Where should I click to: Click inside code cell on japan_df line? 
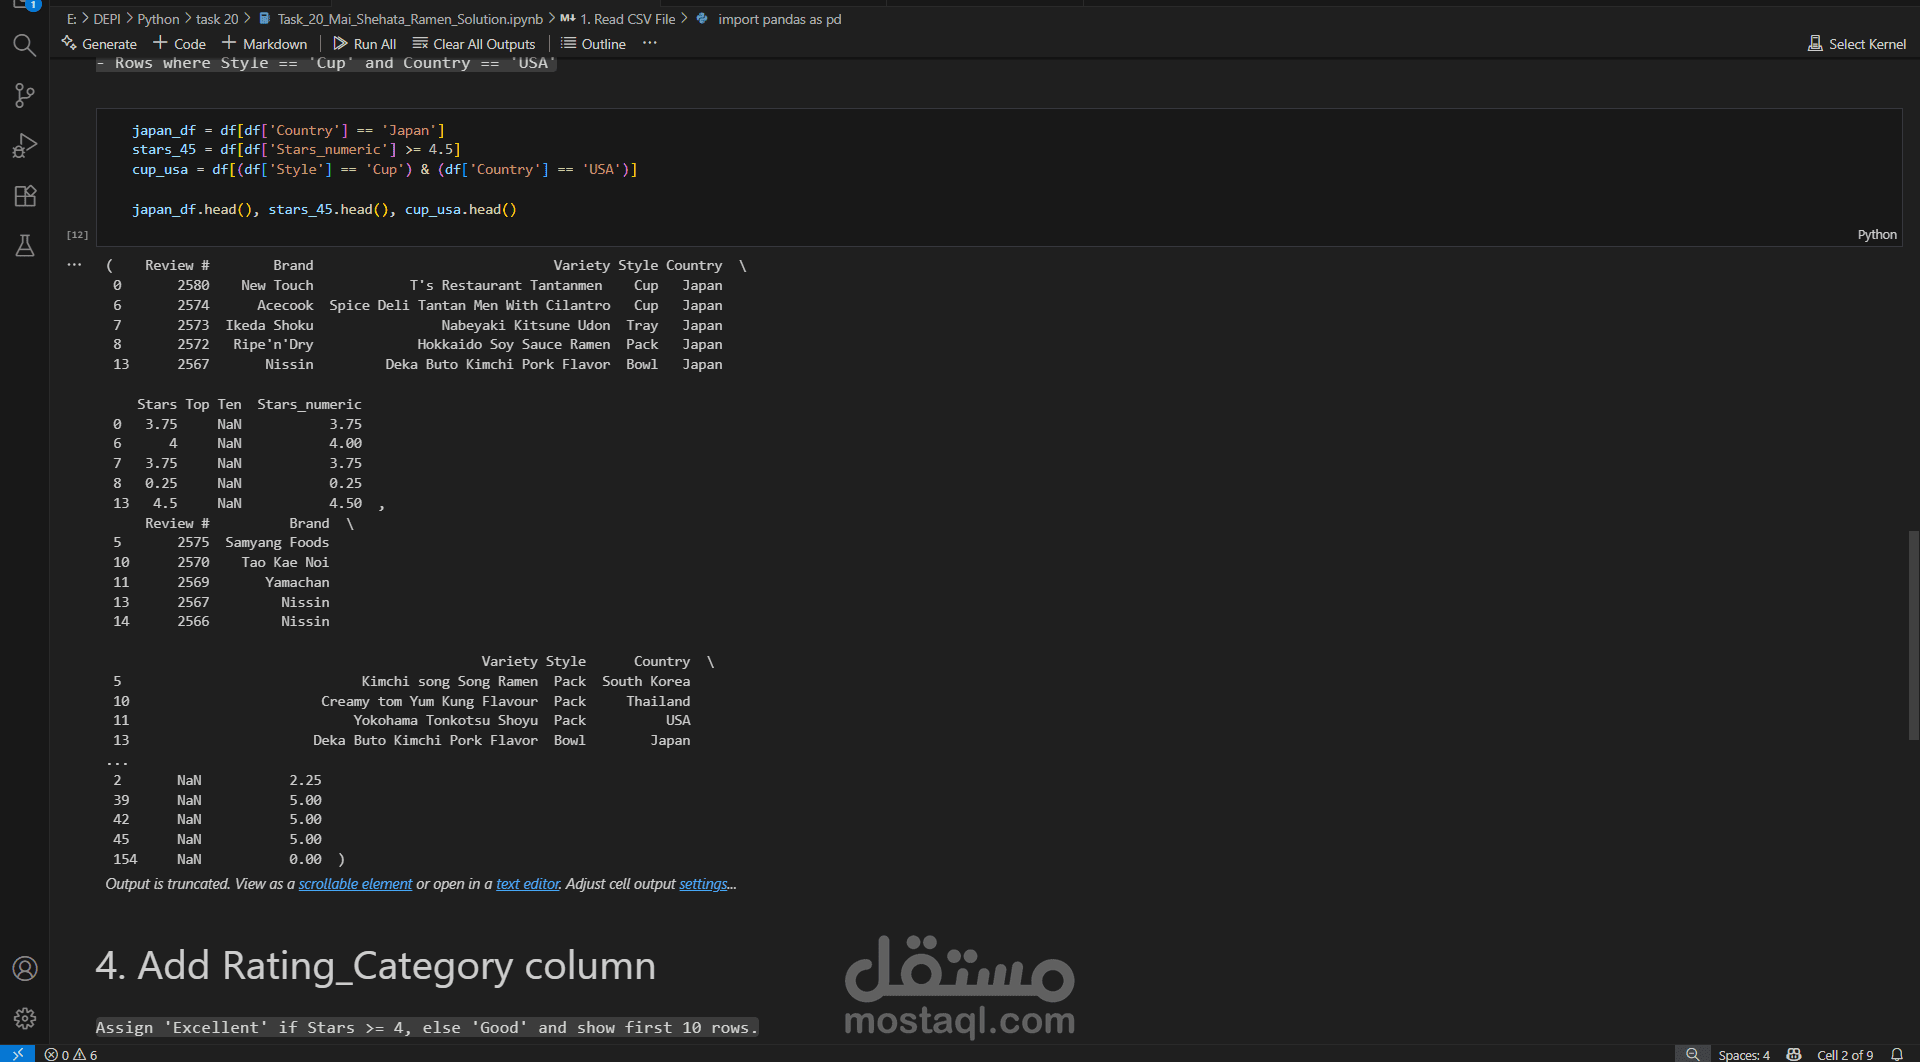[288, 130]
